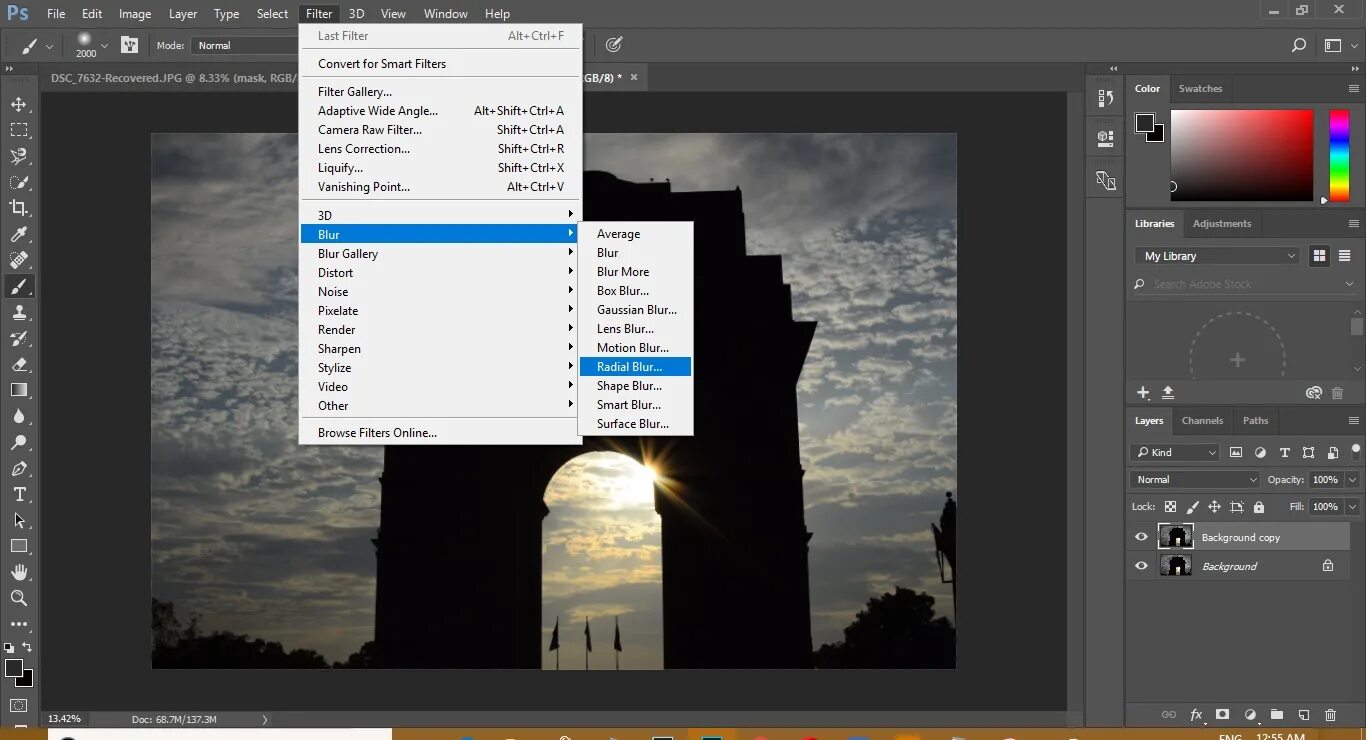This screenshot has width=1372, height=740.
Task: Choose Motion Blur from the submenu
Action: pyautogui.click(x=635, y=348)
